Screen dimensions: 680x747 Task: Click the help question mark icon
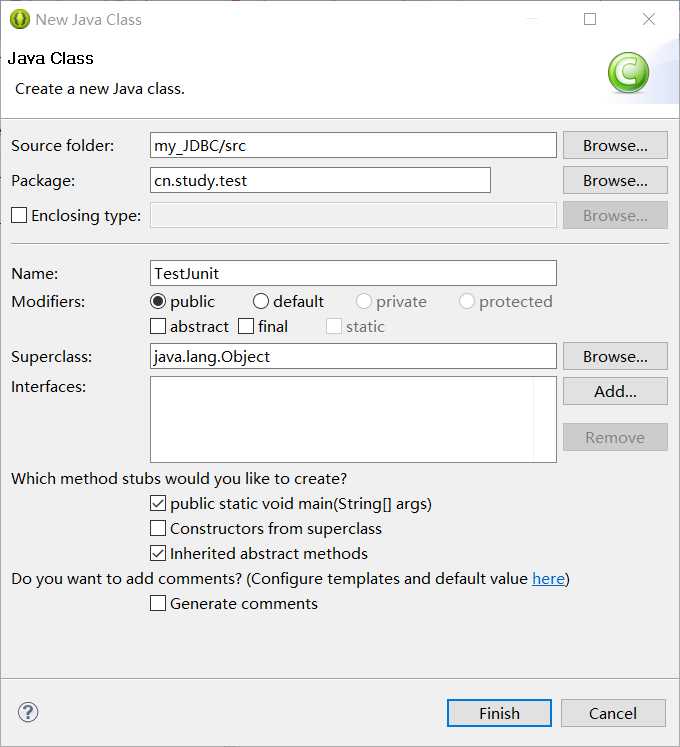(x=28, y=712)
